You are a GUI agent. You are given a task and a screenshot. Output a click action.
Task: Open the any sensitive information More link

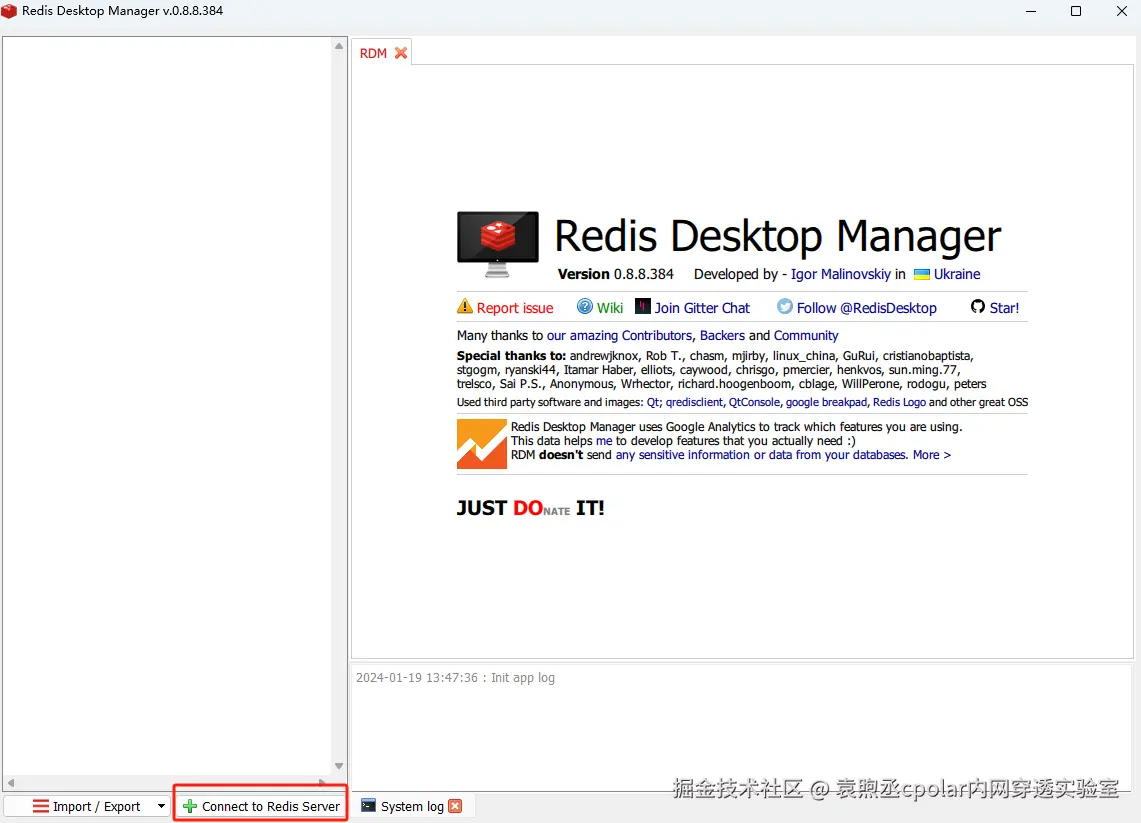coord(783,455)
